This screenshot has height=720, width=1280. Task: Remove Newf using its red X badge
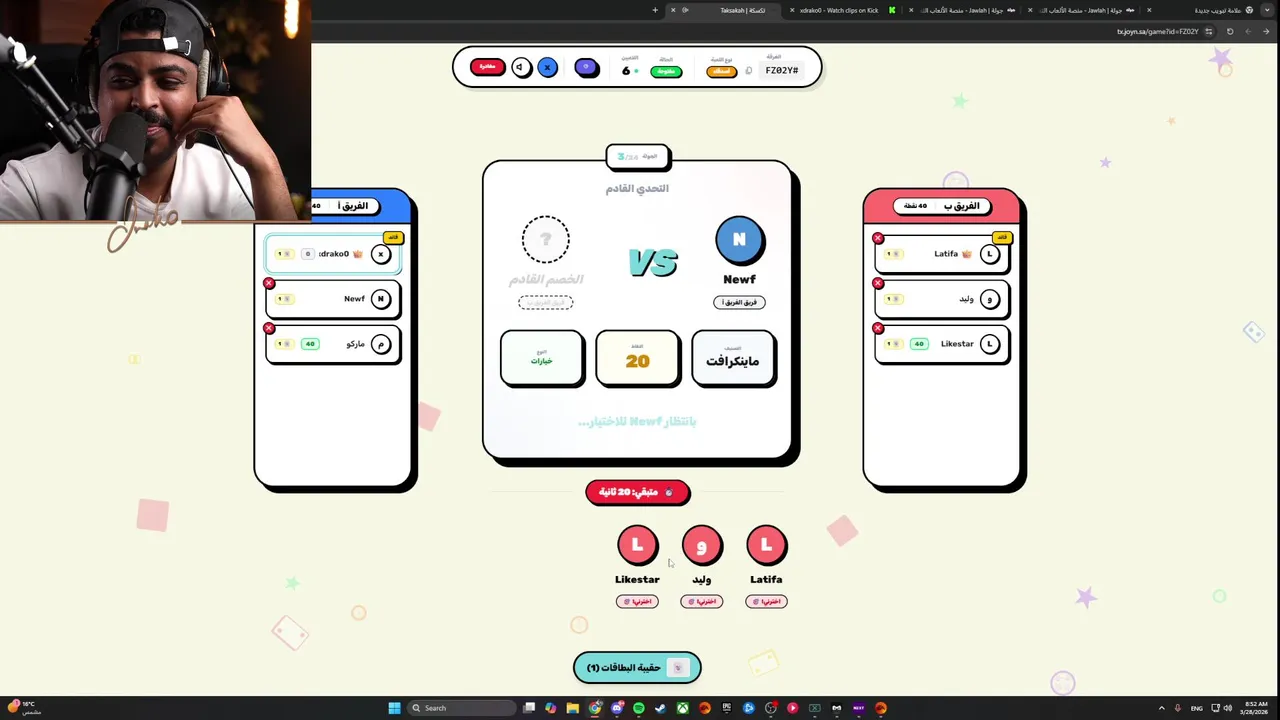pyautogui.click(x=269, y=283)
